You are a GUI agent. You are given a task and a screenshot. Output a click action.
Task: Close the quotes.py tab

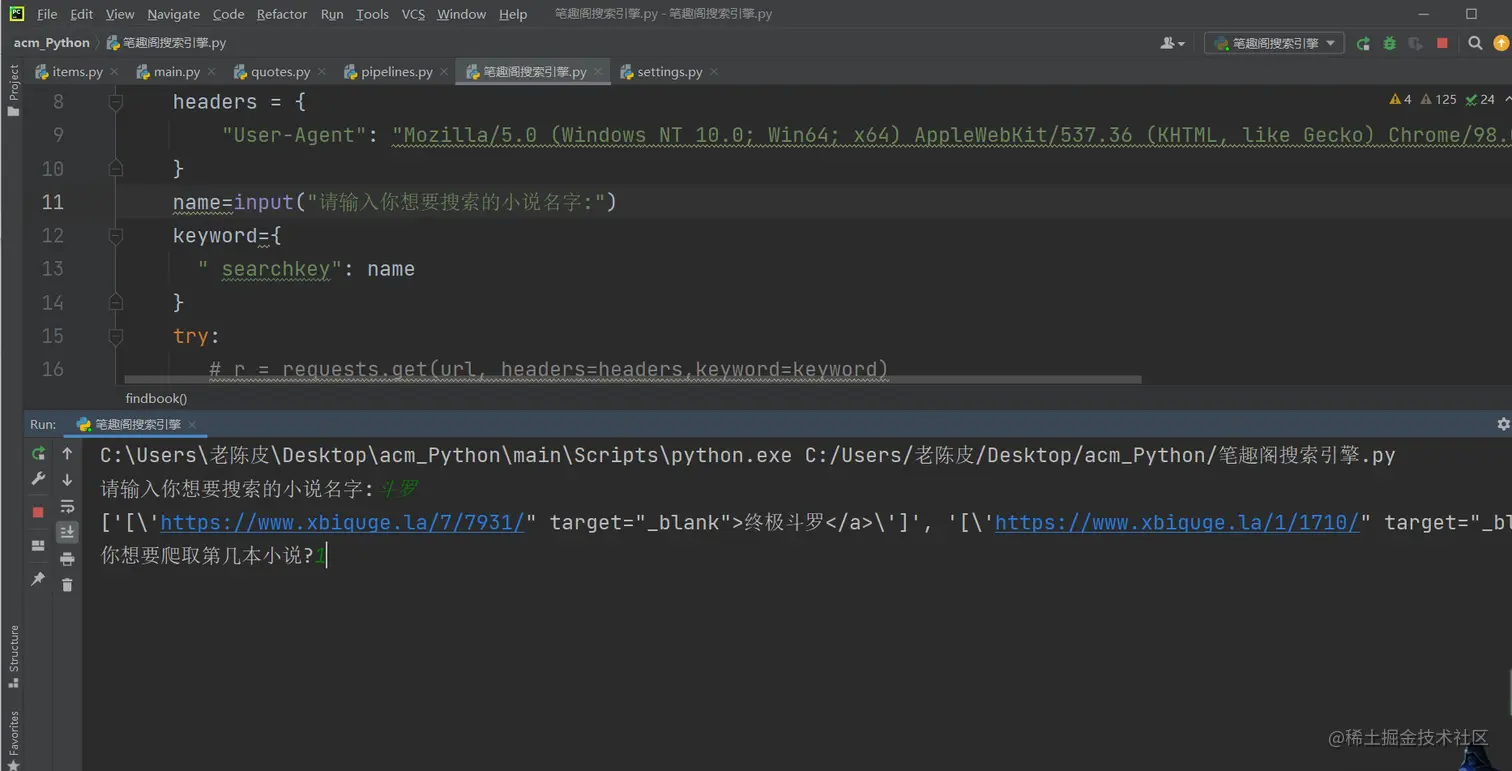(x=321, y=72)
